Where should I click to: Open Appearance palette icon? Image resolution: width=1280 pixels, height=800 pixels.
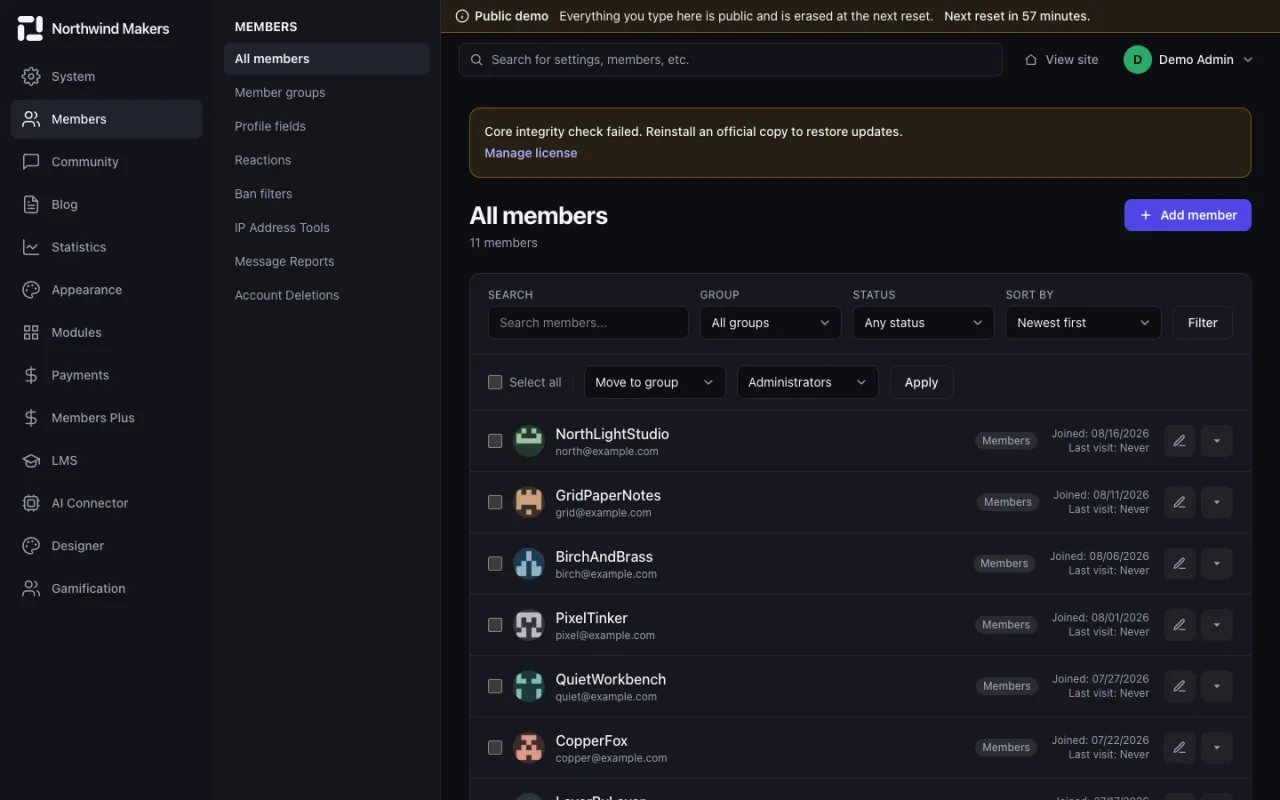31,290
